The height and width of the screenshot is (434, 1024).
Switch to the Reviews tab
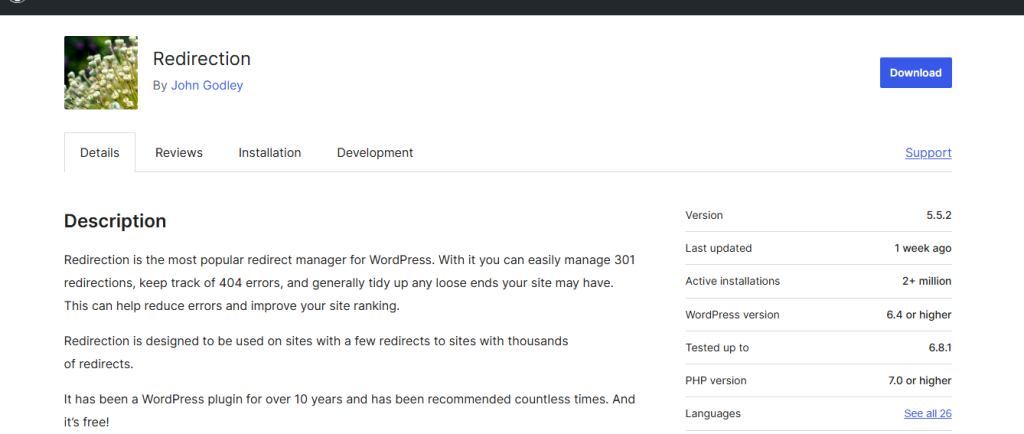(179, 153)
